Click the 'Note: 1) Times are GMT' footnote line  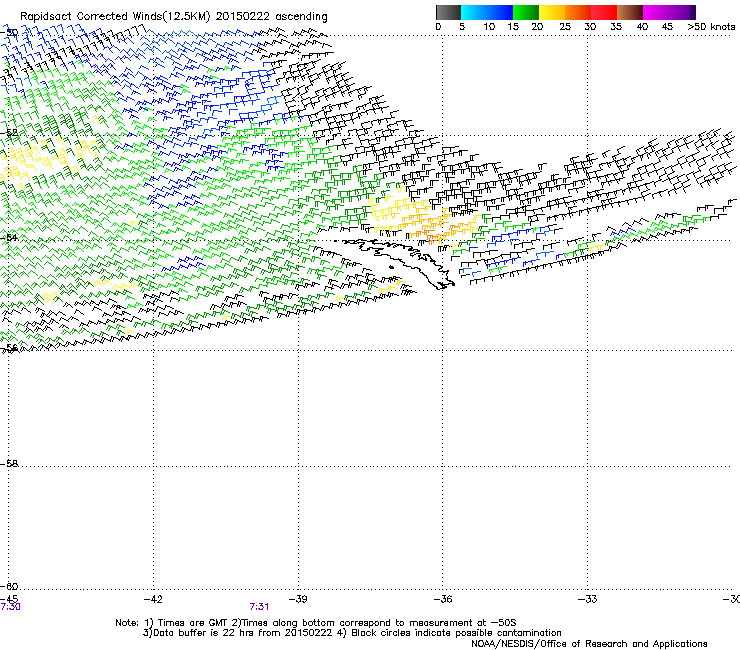click(316, 623)
